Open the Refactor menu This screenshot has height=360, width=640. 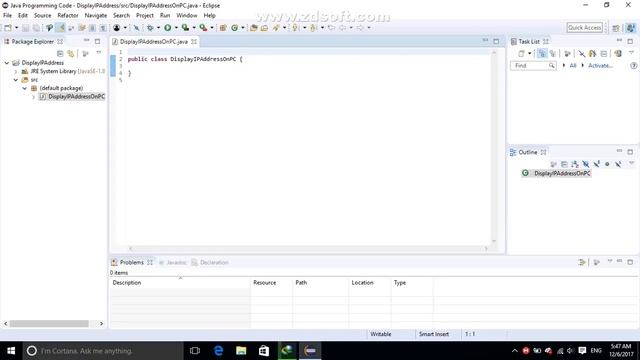[x=68, y=16]
